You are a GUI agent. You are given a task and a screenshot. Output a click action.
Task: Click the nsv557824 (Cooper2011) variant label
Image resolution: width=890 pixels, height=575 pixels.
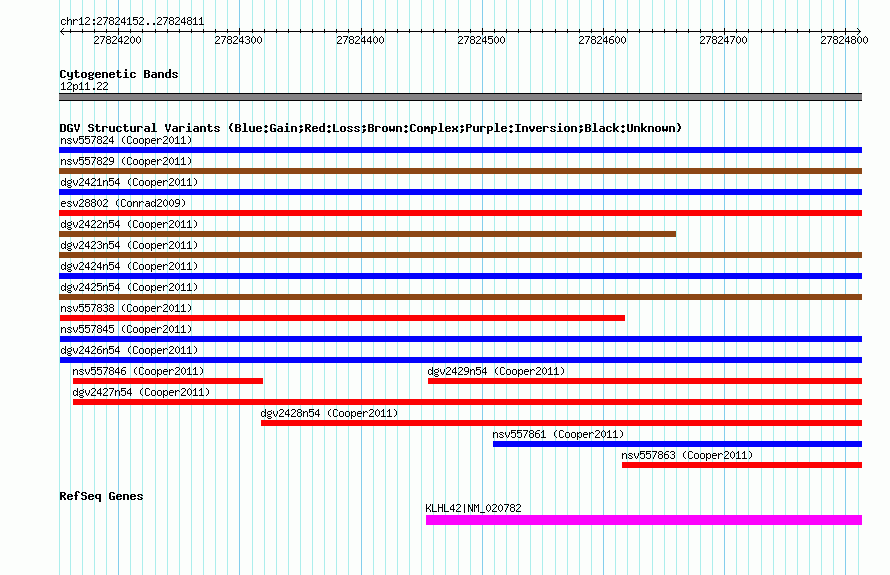(126, 140)
